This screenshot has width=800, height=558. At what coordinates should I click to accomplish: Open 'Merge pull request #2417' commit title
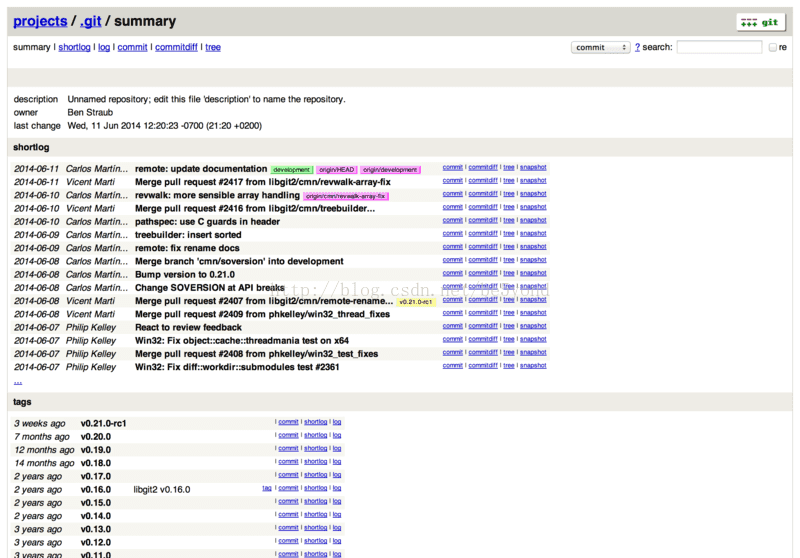pos(263,182)
